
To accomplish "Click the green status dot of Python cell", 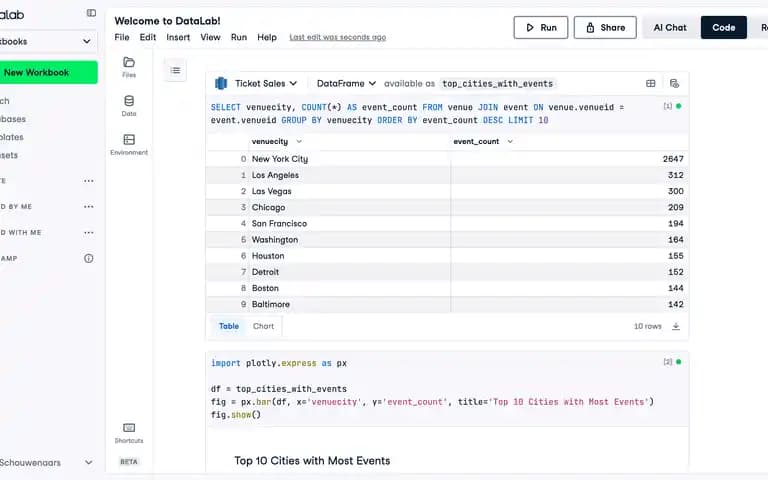I will point(678,362).
